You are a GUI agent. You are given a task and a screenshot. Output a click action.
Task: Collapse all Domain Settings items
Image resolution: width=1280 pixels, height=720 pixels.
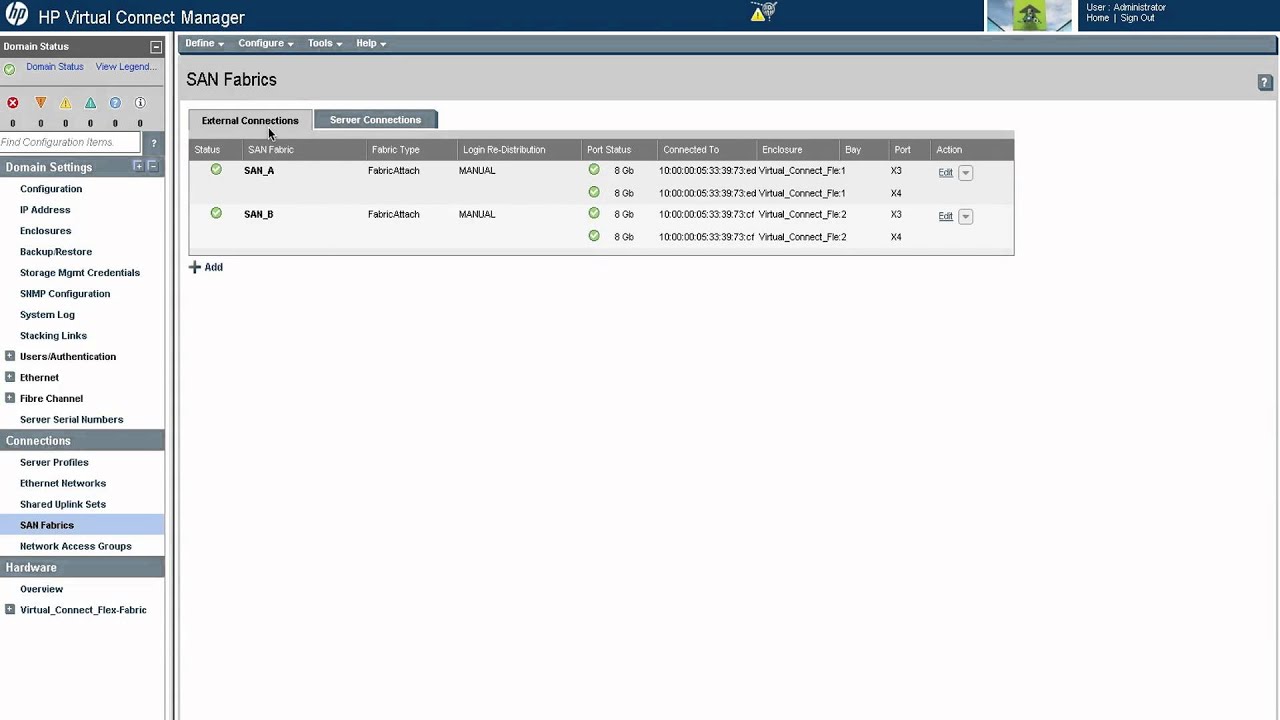152,166
